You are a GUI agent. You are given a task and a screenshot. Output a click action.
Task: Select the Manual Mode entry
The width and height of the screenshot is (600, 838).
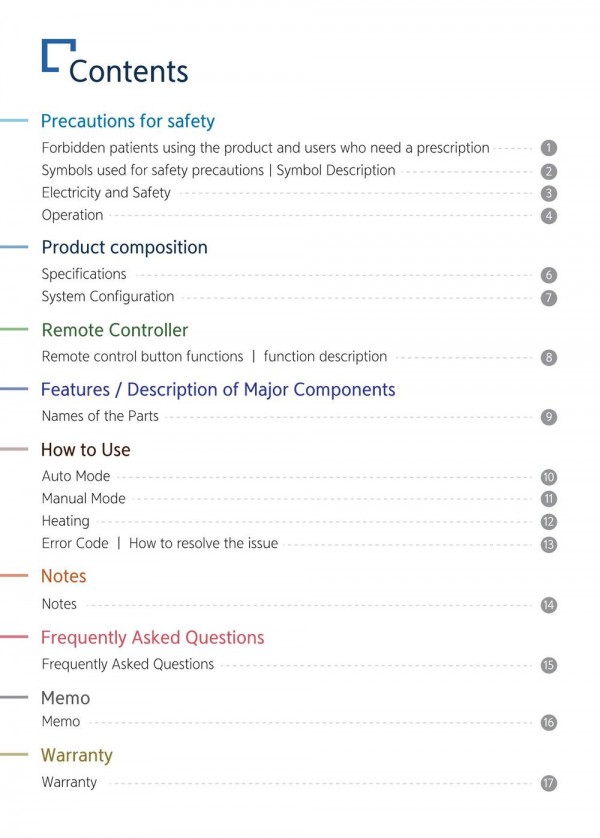[83, 499]
